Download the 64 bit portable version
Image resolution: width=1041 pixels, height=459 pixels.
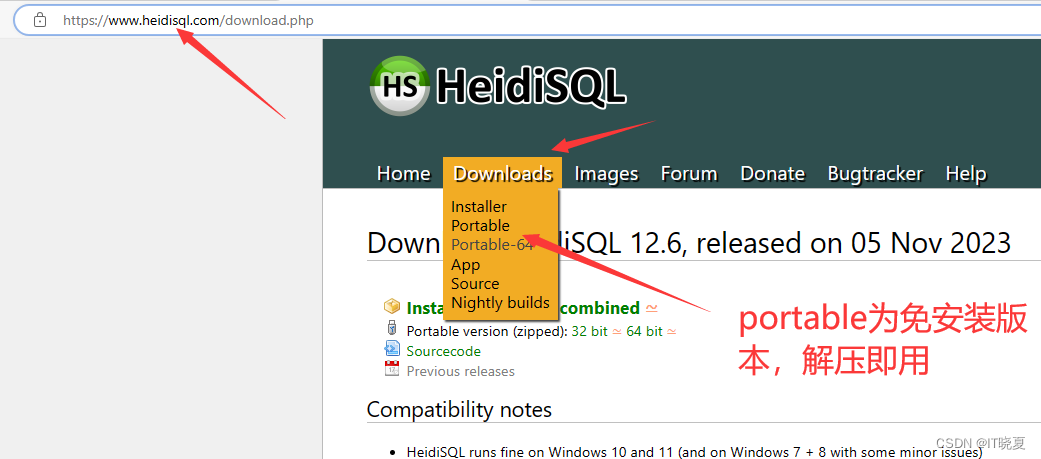tap(644, 331)
